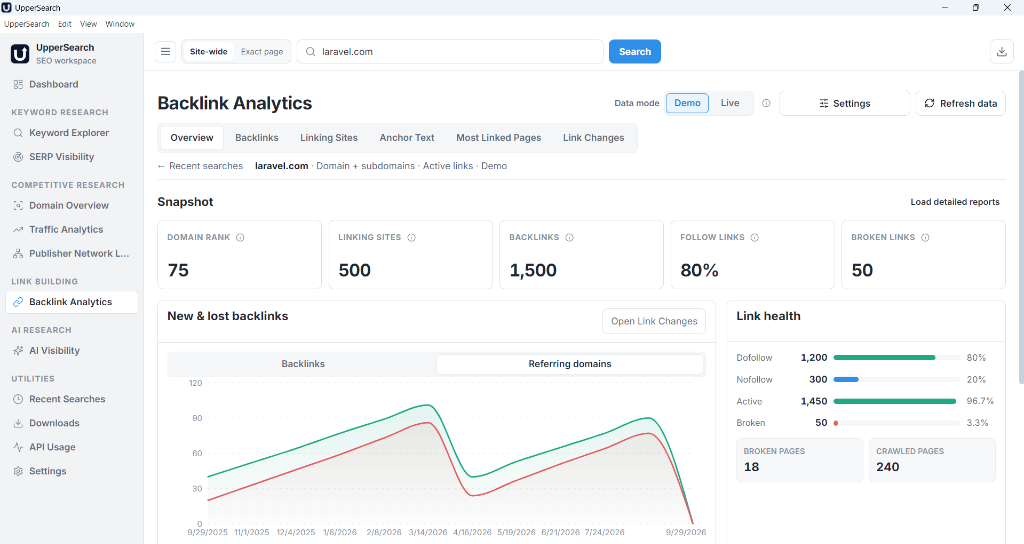Go back to Recent searches link
This screenshot has height=544, width=1024.
tap(200, 166)
